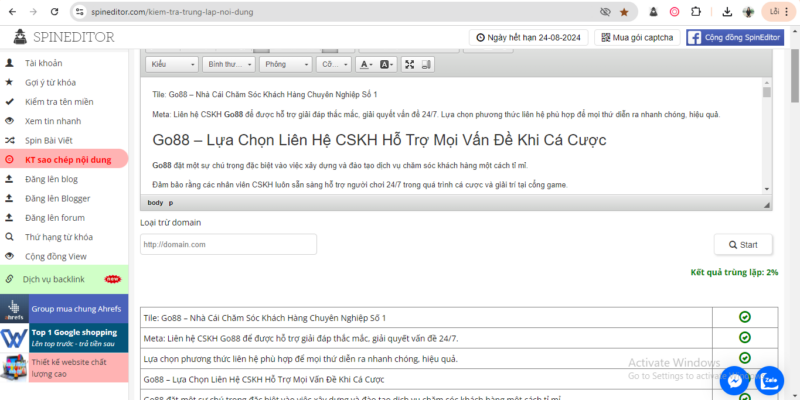
Task: Open the Kiểu style dropdown
Action: click(x=170, y=64)
